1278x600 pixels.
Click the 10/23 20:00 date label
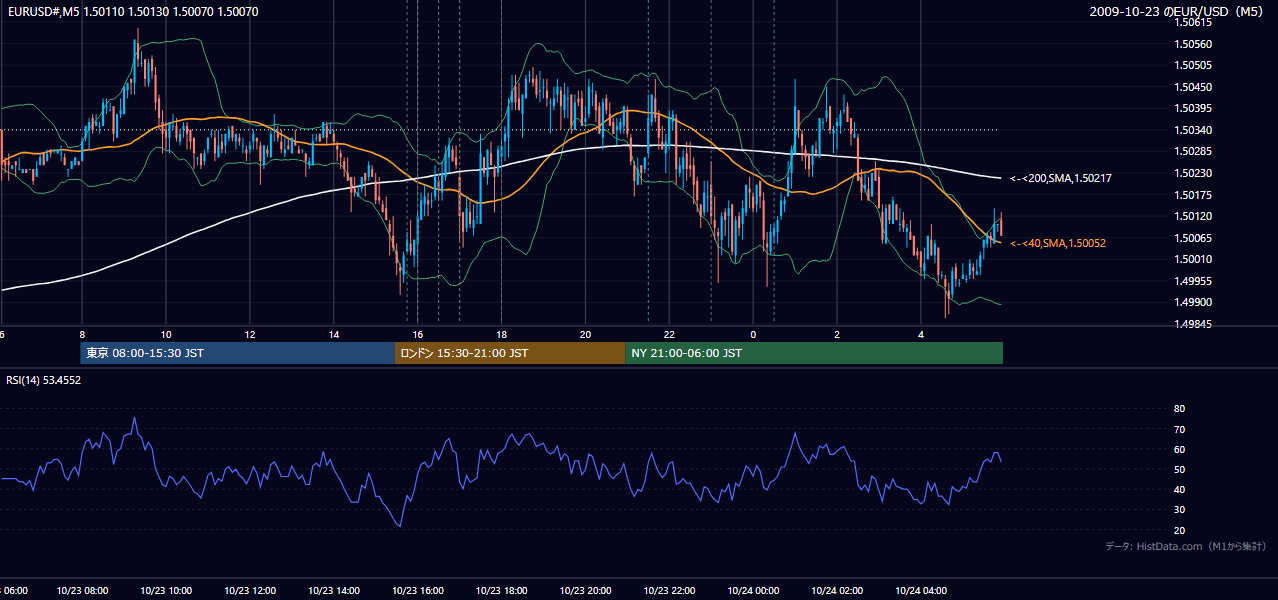585,591
